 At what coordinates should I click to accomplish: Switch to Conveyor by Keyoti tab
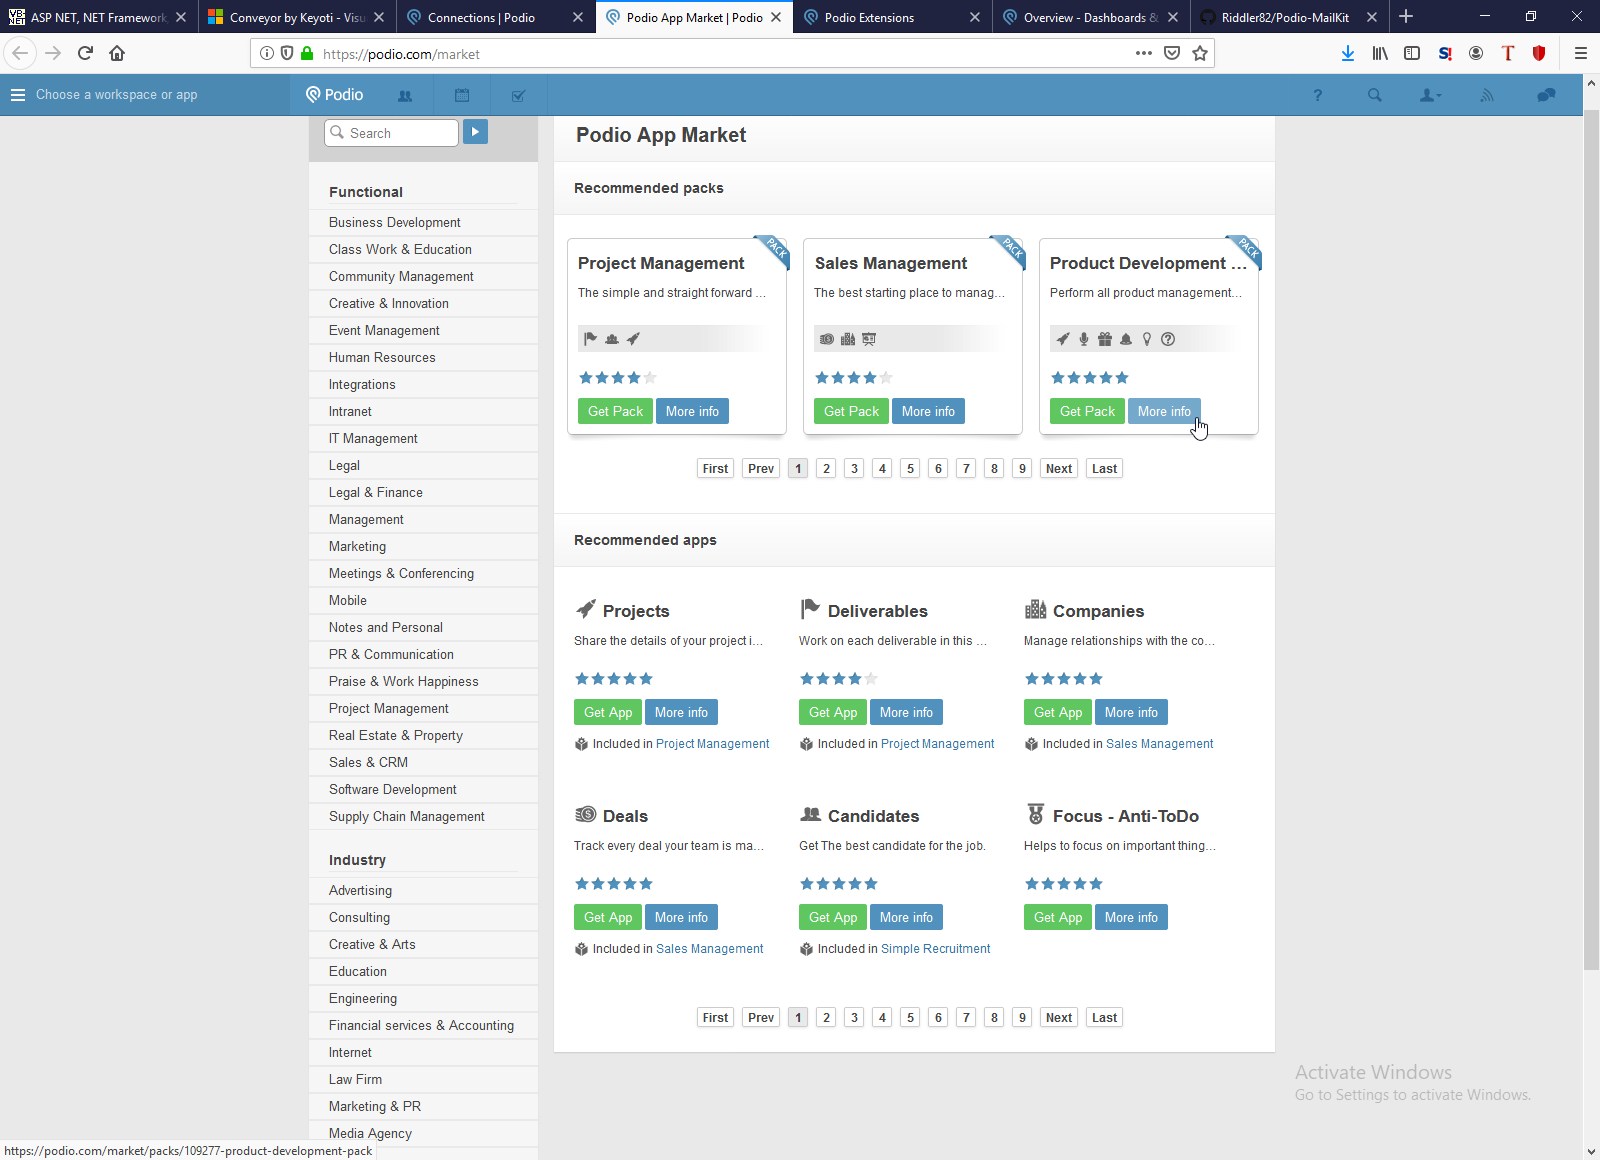click(297, 17)
